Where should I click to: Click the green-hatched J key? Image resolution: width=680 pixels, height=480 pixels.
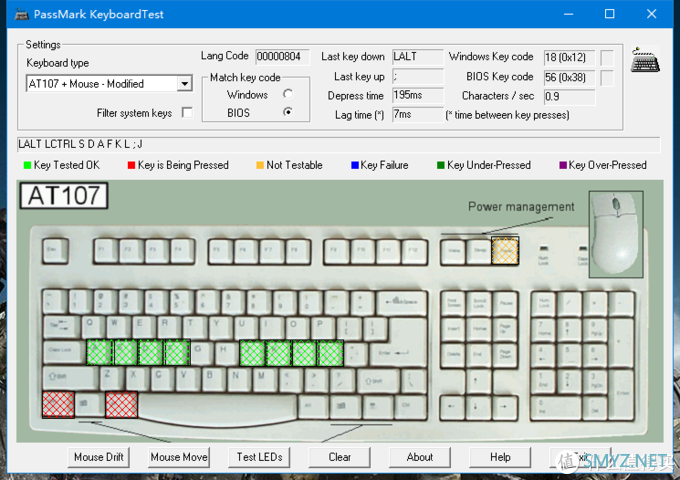(252, 353)
